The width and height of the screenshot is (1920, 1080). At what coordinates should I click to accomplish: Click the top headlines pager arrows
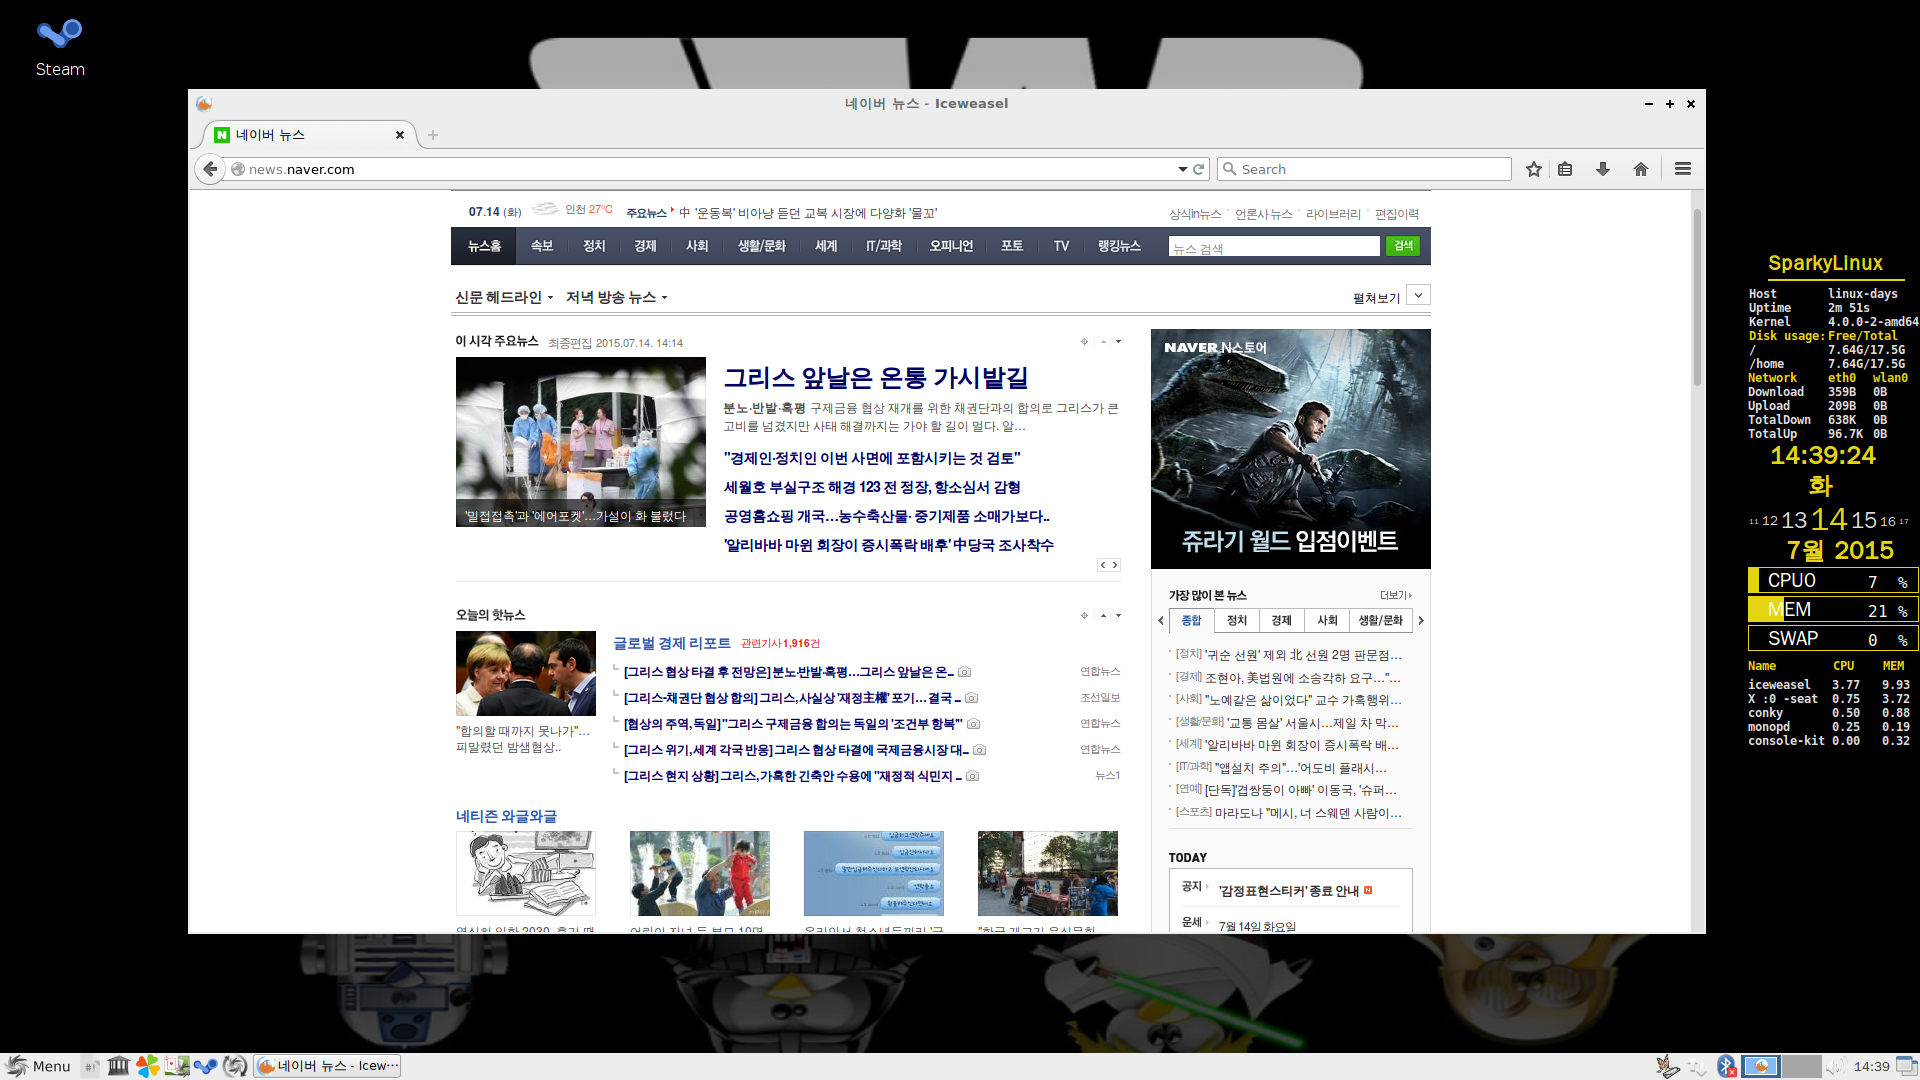click(x=1109, y=565)
